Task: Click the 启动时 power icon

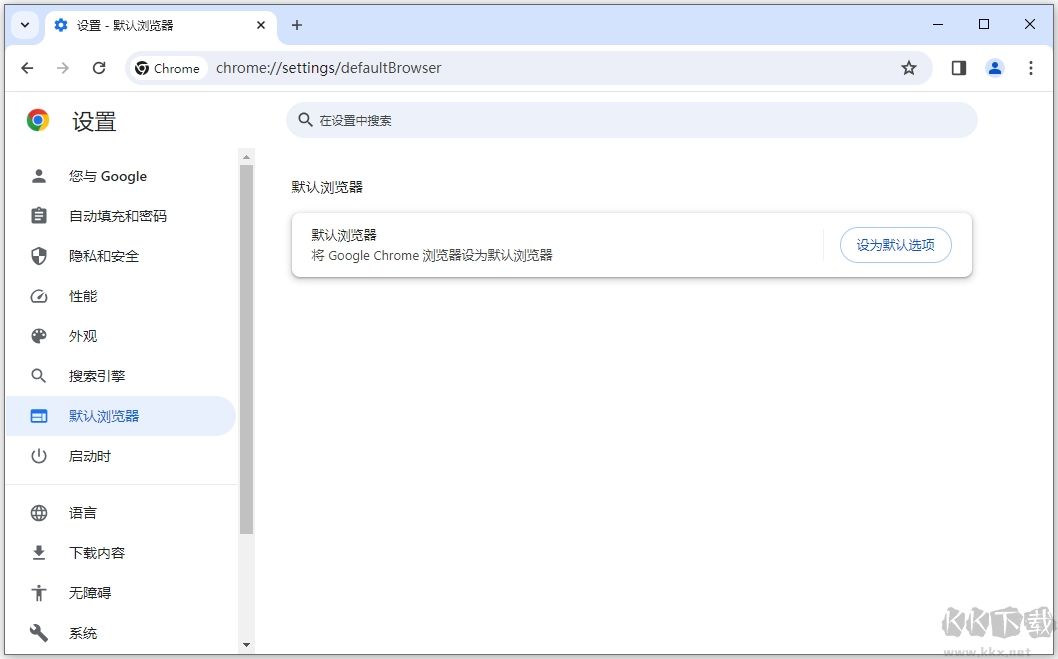Action: (38, 456)
